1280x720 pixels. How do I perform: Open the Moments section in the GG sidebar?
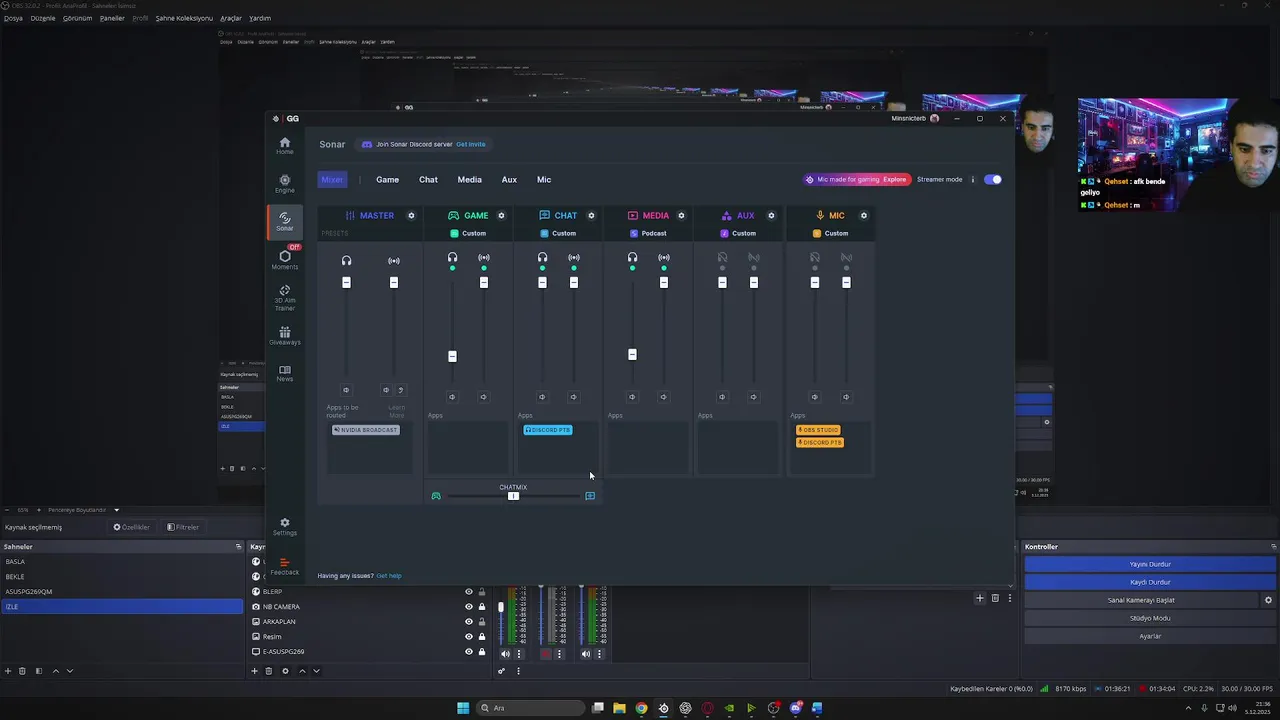(285, 260)
